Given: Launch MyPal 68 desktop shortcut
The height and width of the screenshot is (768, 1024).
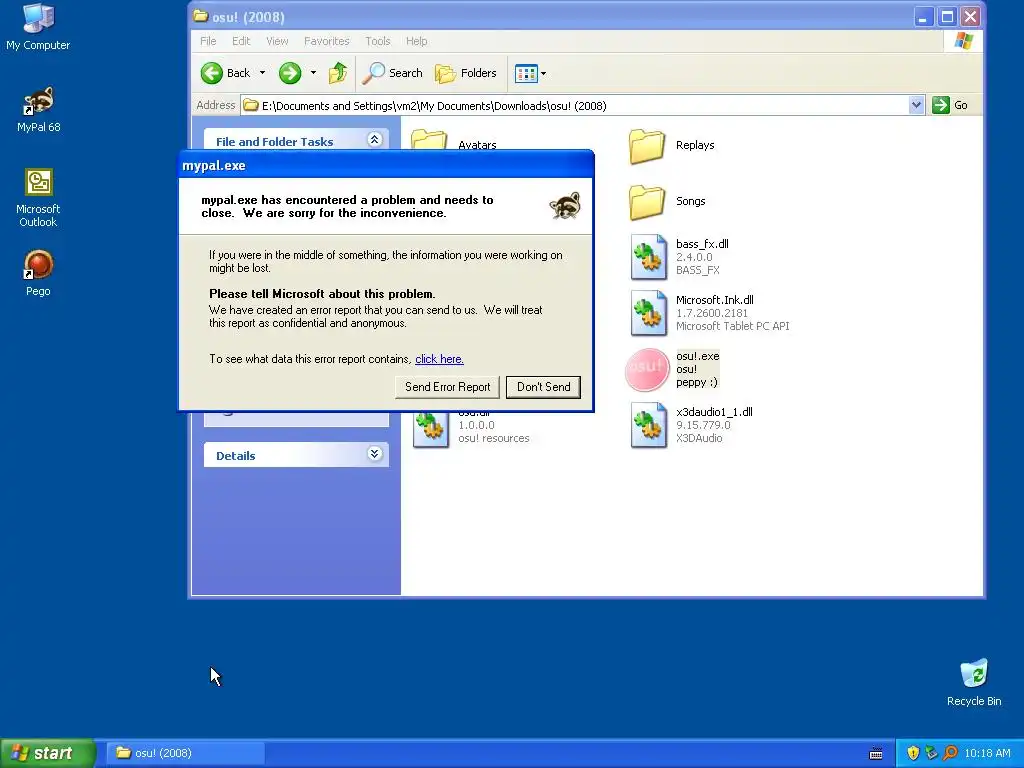Looking at the screenshot, I should 38,109.
